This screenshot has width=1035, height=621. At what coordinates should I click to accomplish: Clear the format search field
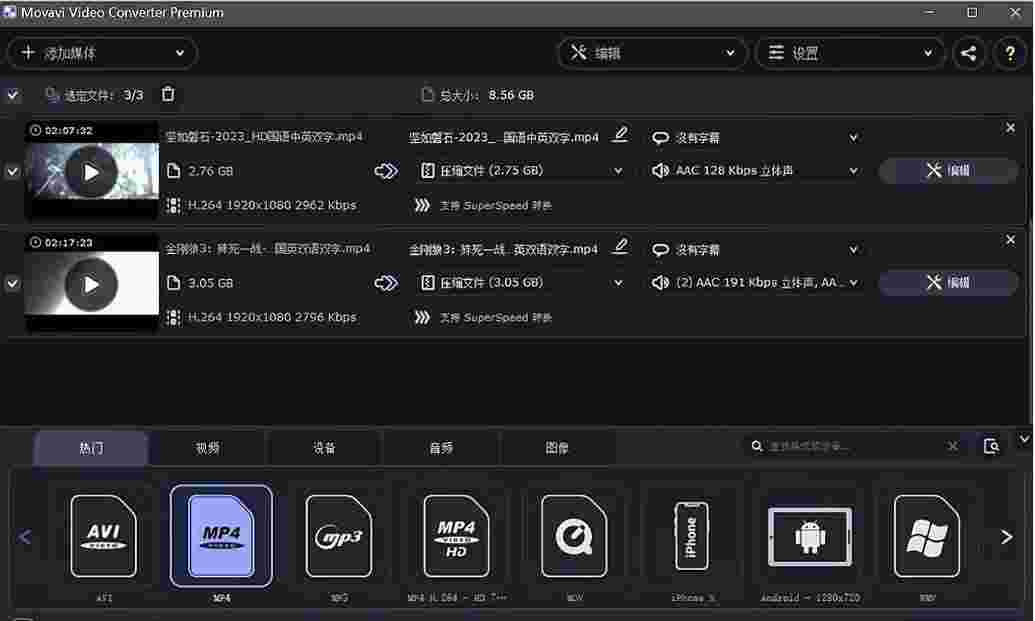[952, 447]
